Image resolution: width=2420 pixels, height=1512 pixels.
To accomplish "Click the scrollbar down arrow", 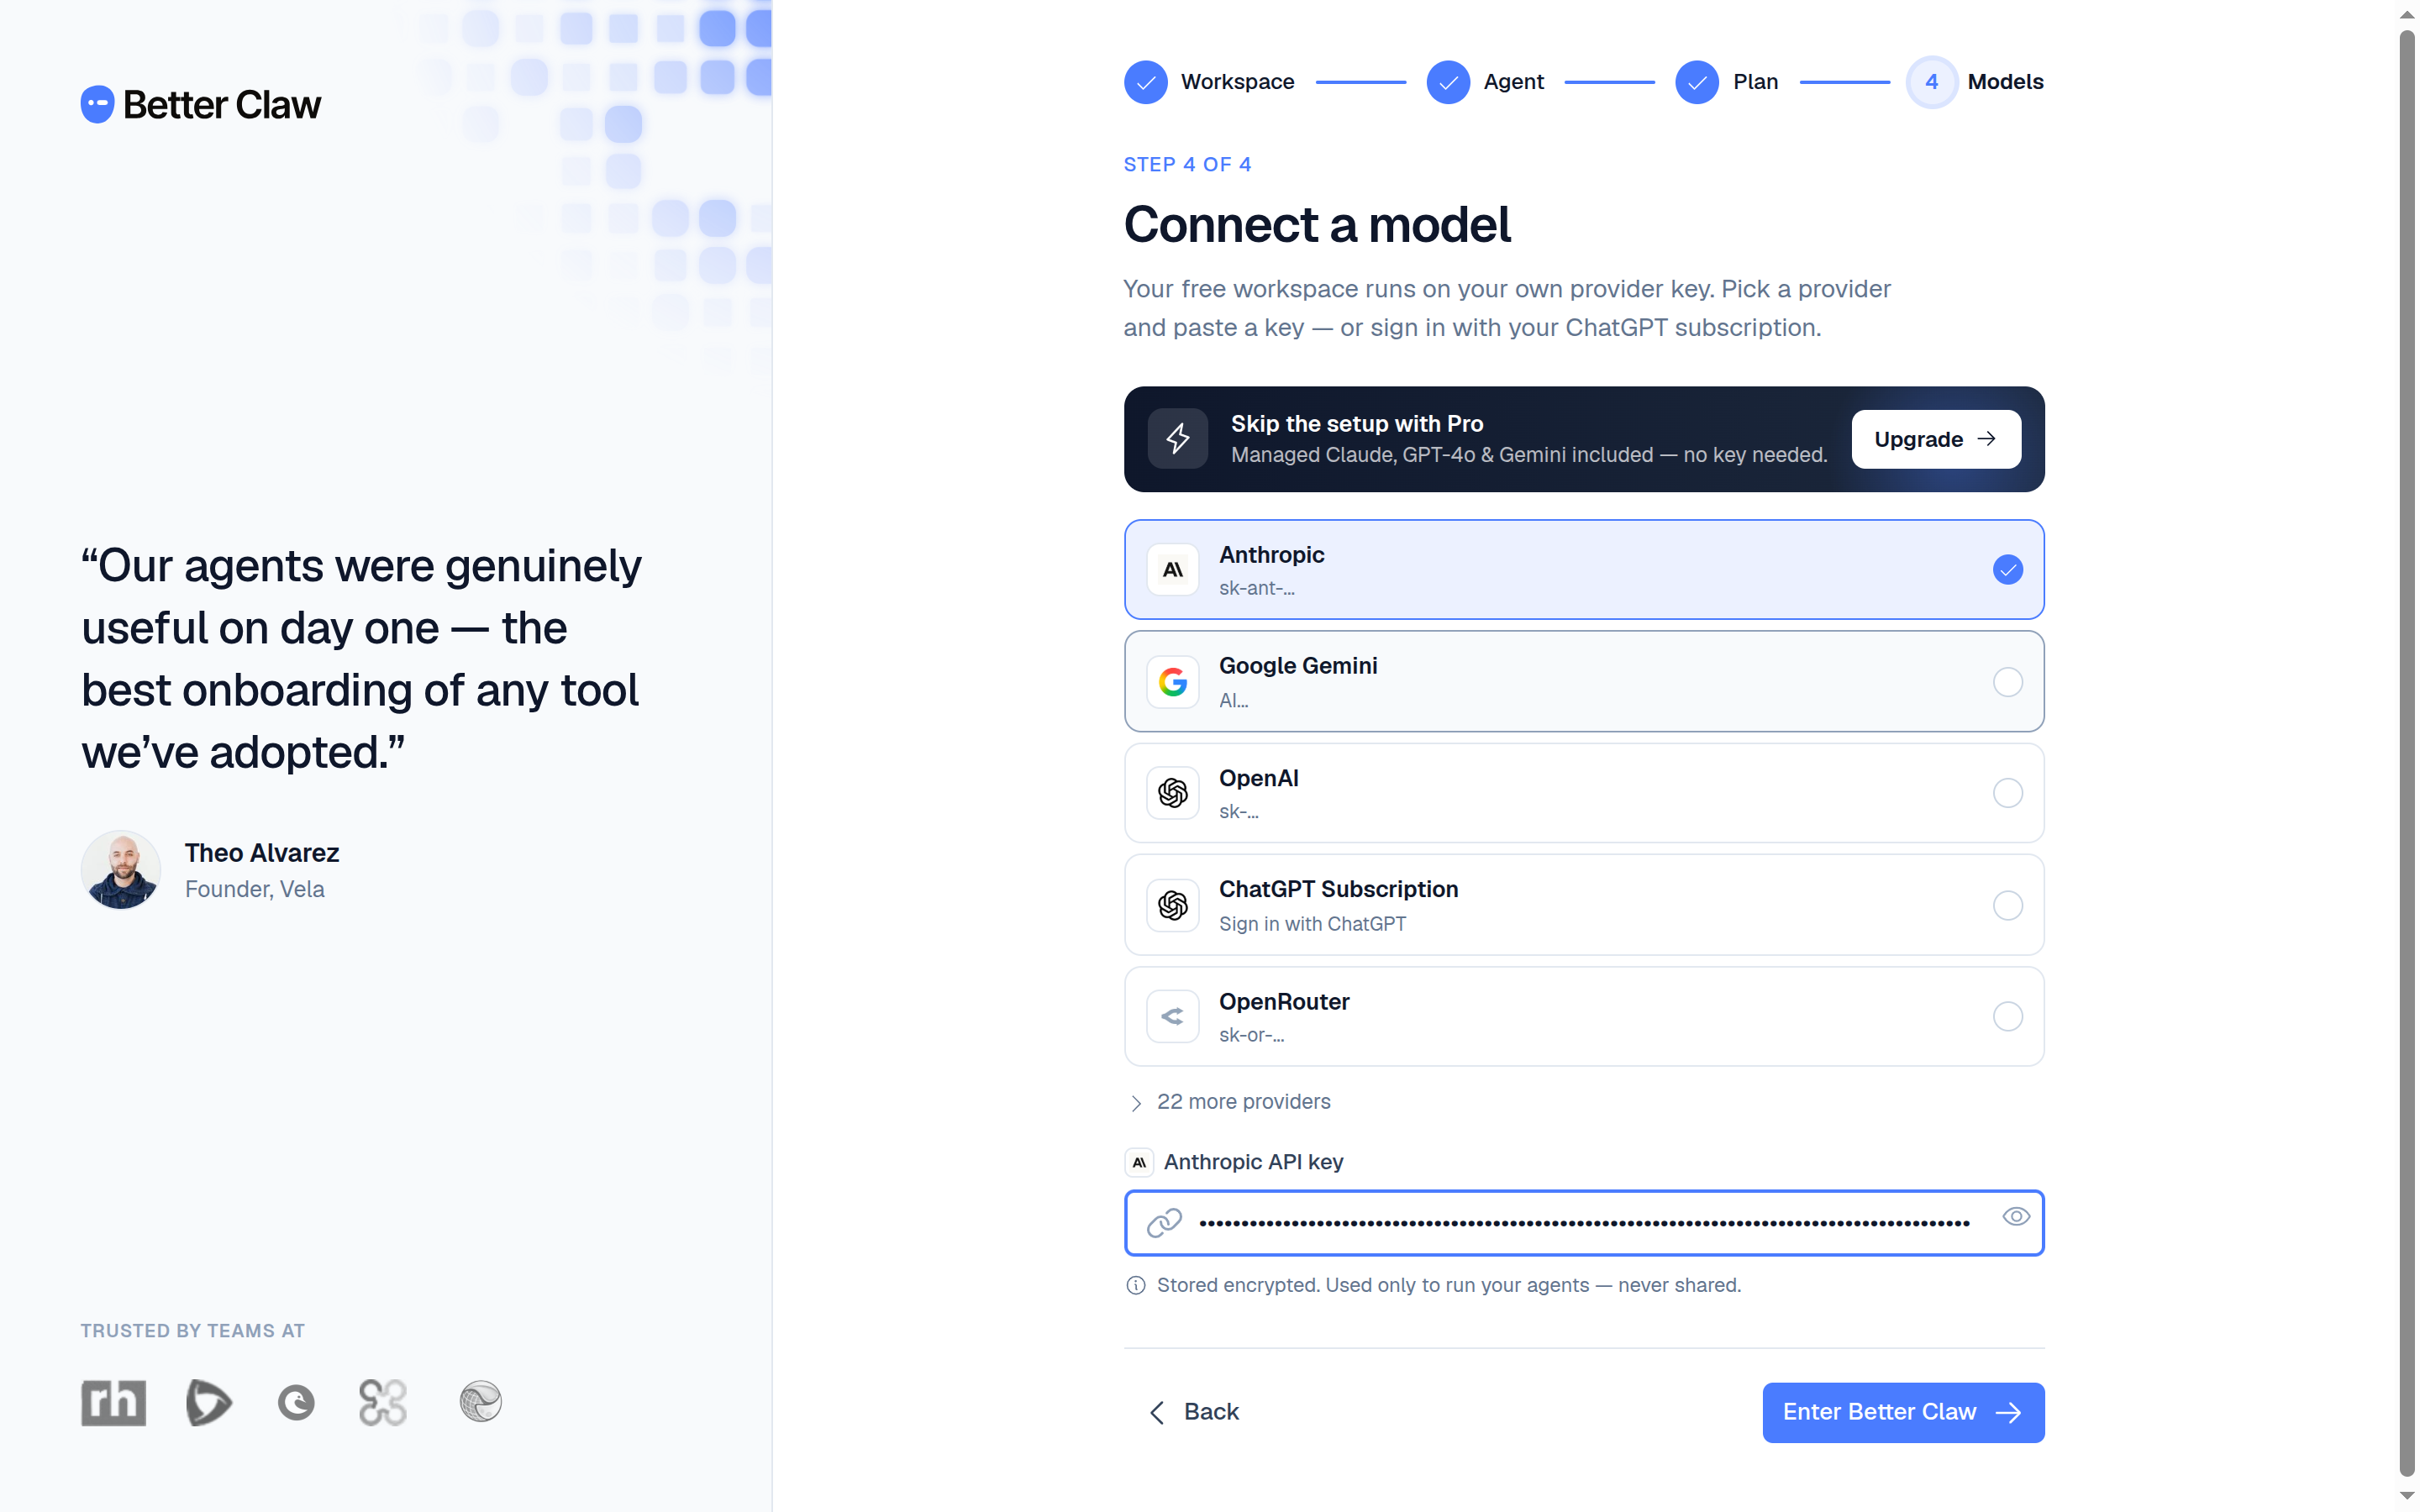I will coord(2407,1496).
